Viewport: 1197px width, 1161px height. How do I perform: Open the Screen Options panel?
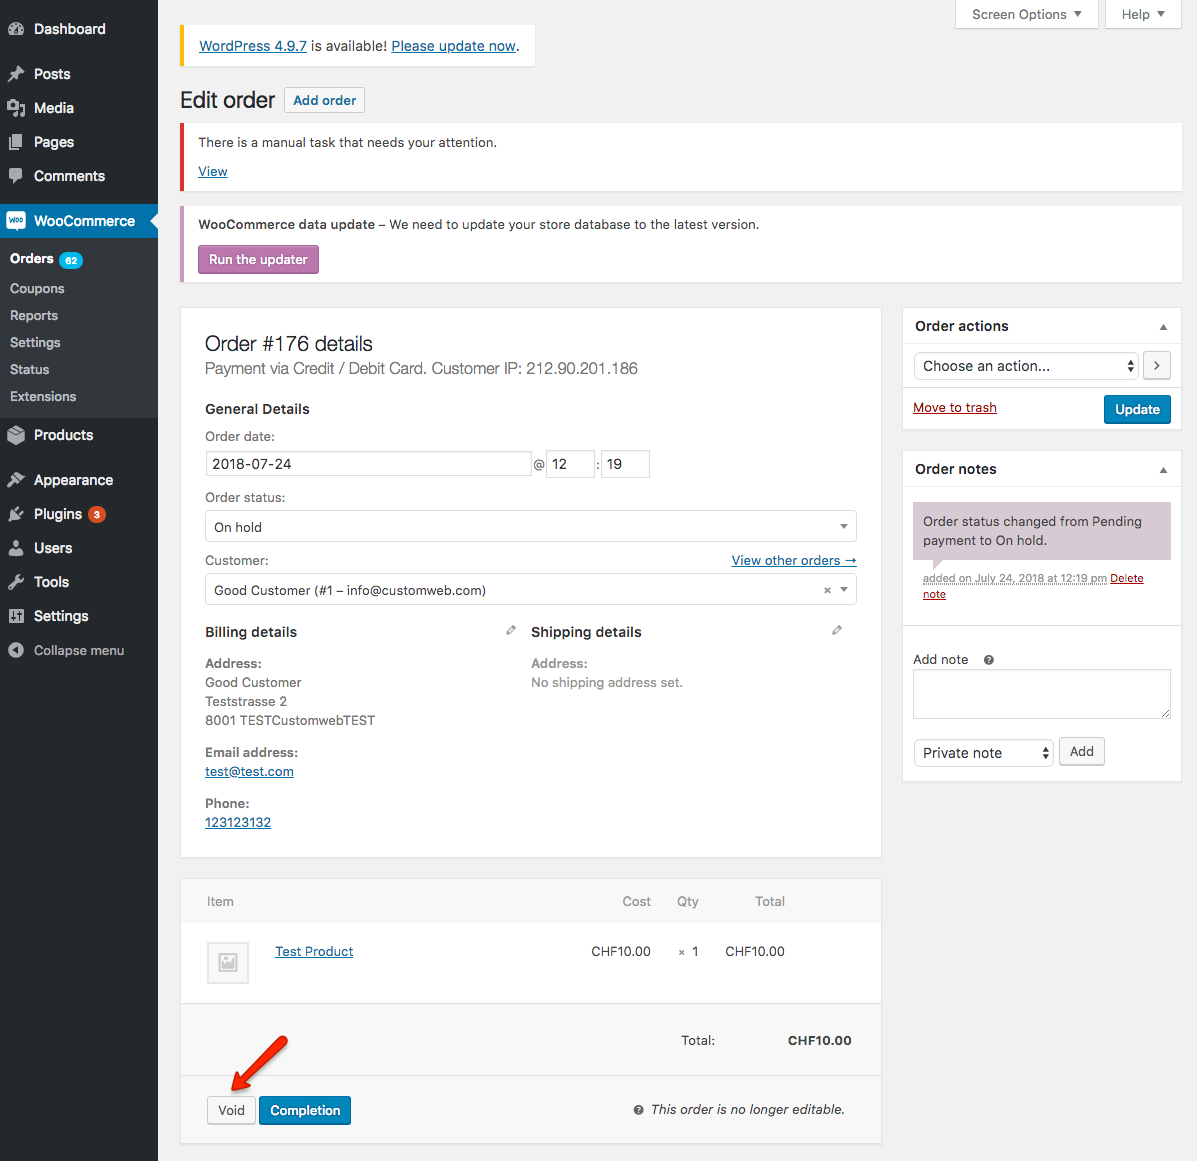pyautogui.click(x=1026, y=14)
